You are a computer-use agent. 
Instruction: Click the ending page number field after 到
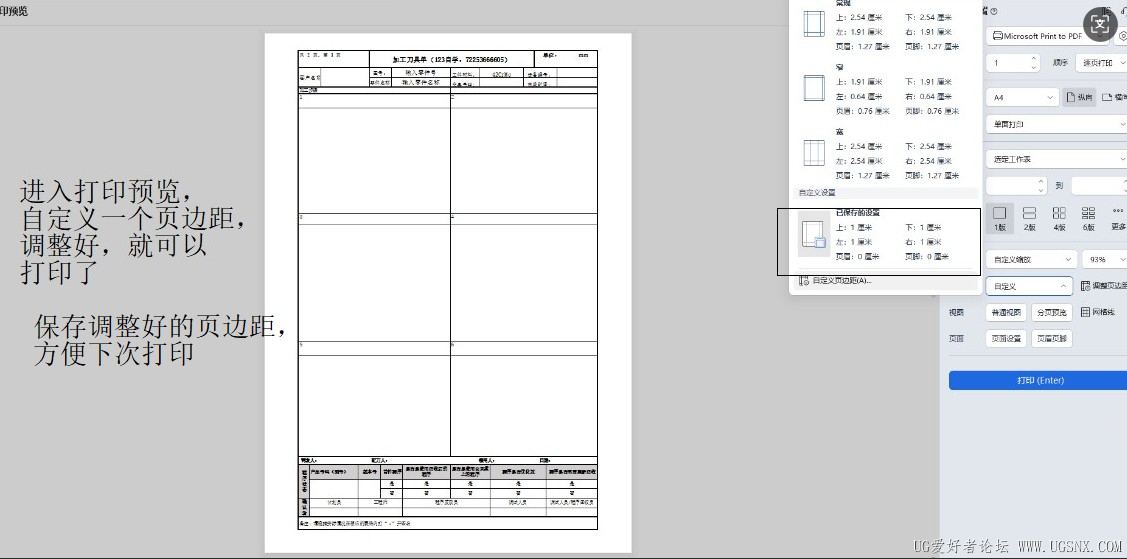(1099, 185)
